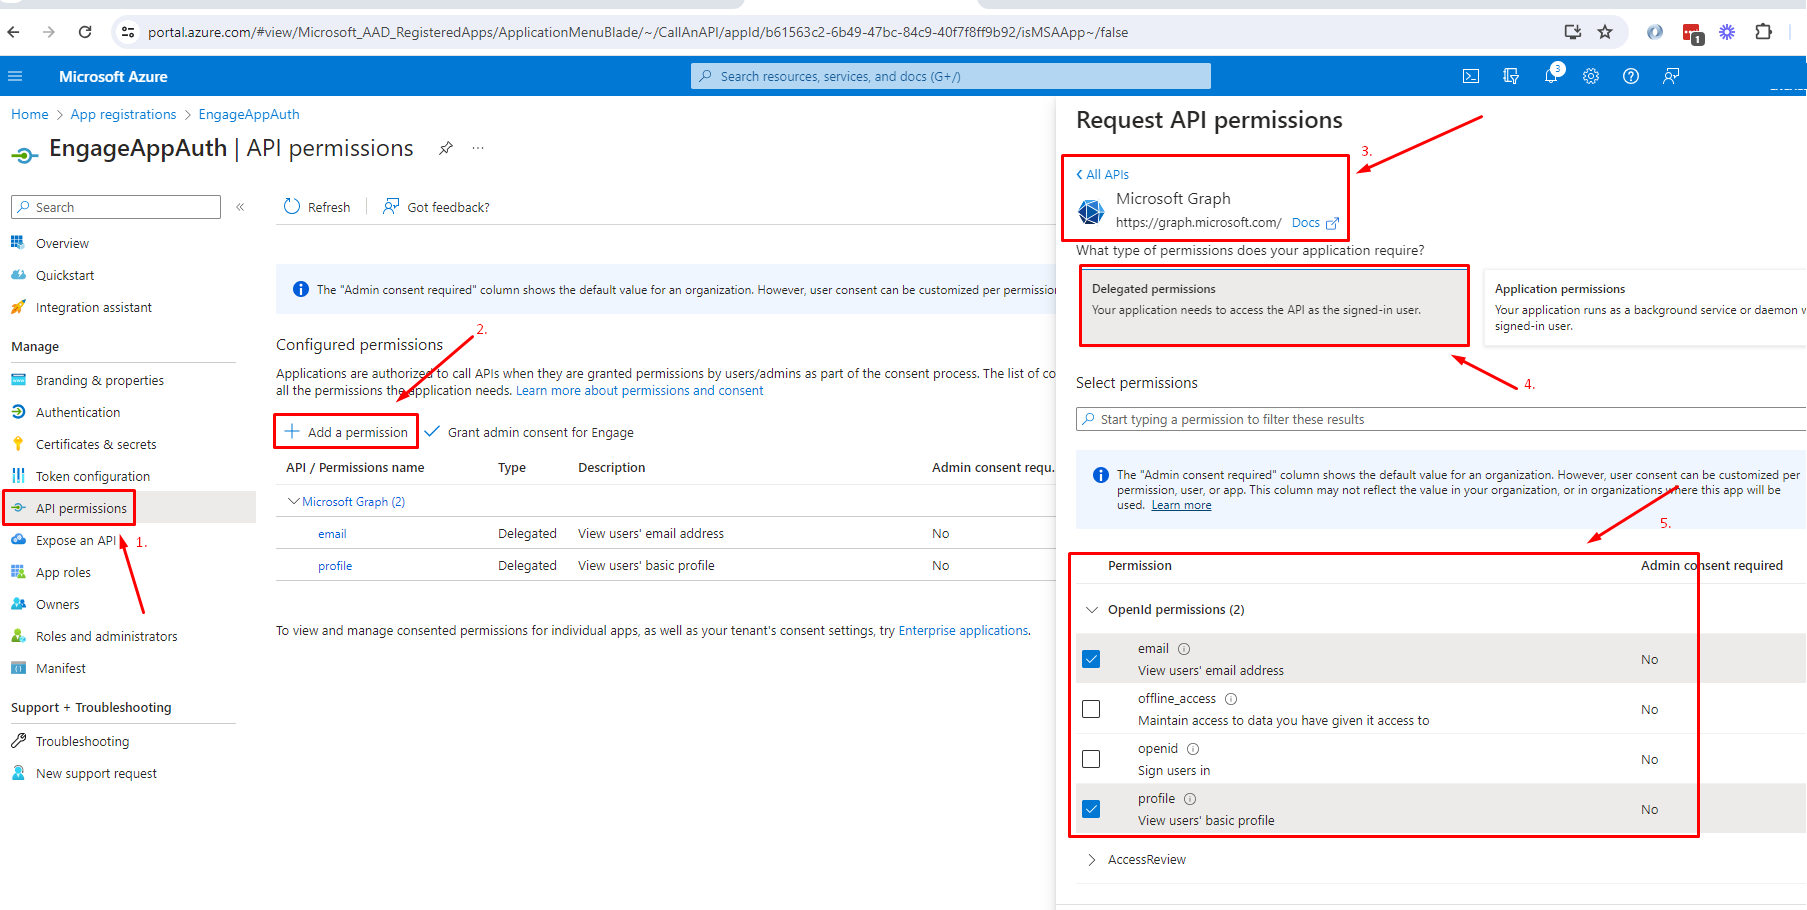Collapse the left navigation menu
1807x910 pixels.
click(240, 207)
